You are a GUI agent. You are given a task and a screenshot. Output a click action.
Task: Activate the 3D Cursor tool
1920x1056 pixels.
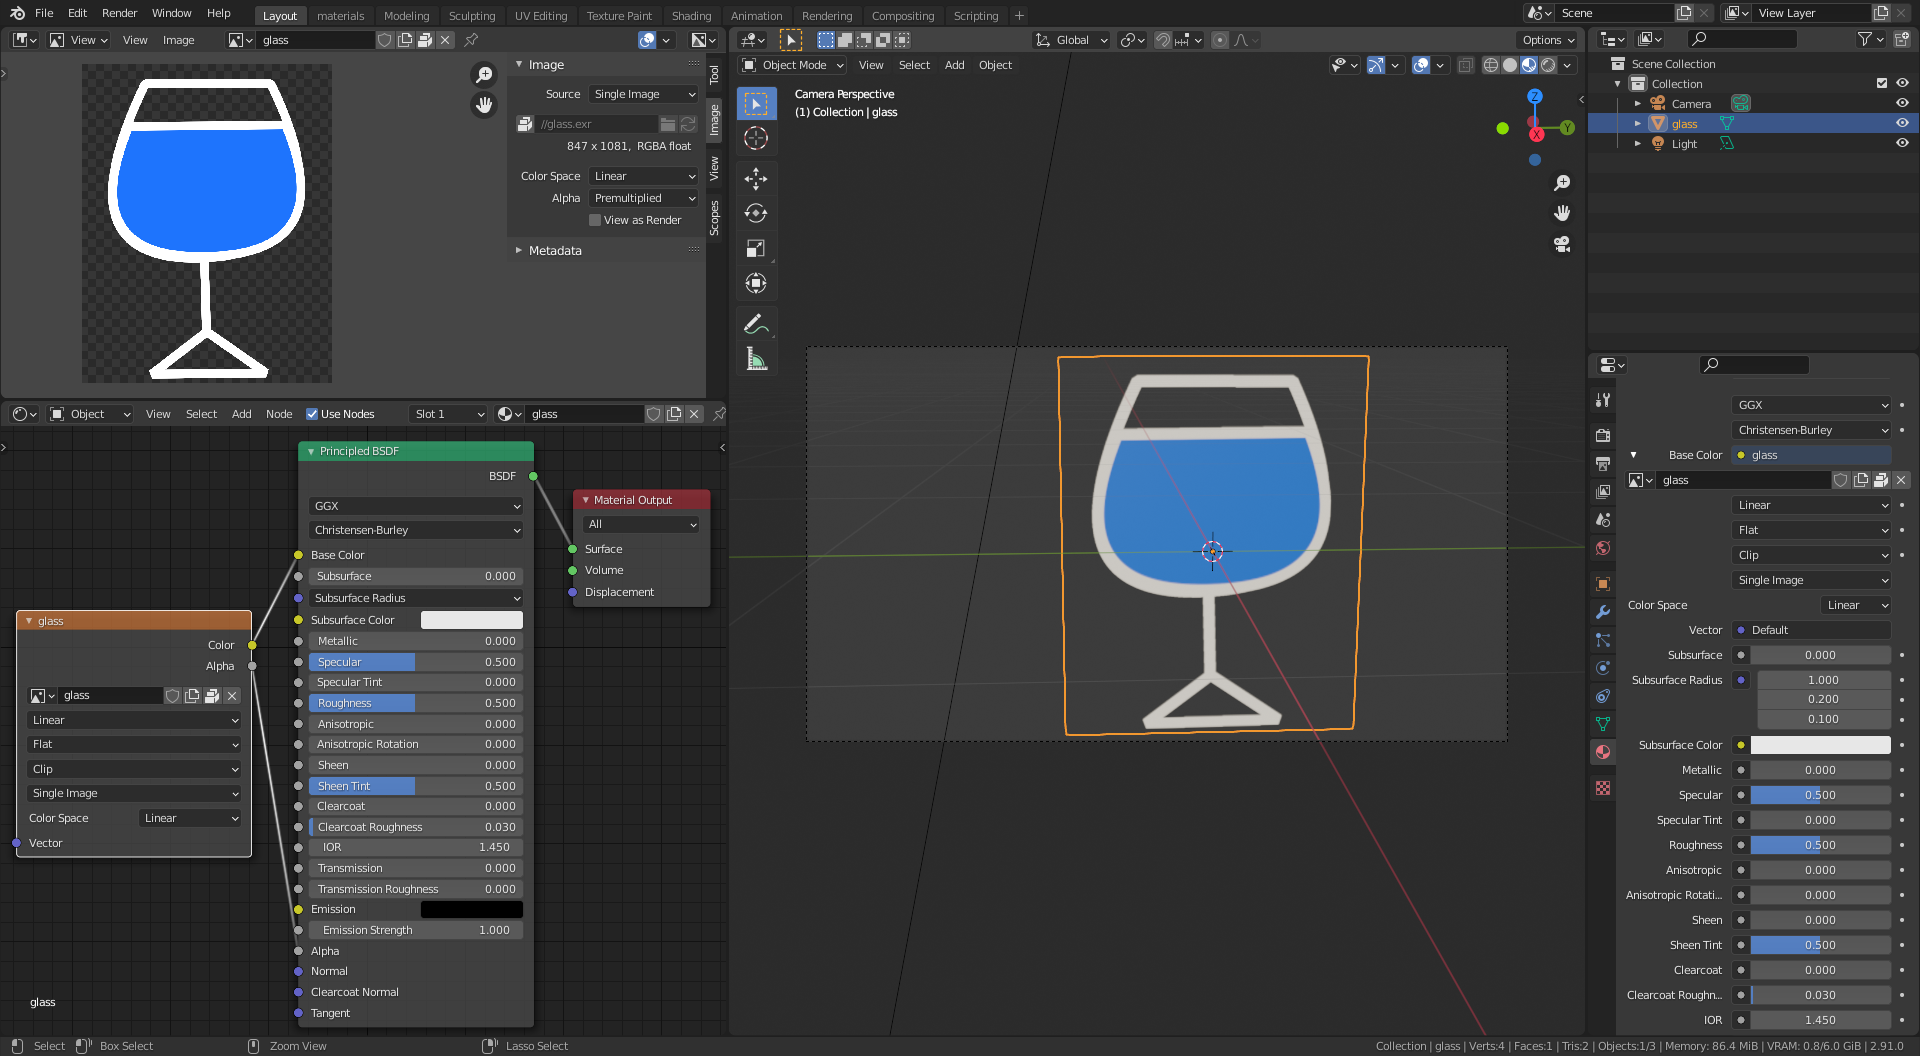pyautogui.click(x=756, y=139)
